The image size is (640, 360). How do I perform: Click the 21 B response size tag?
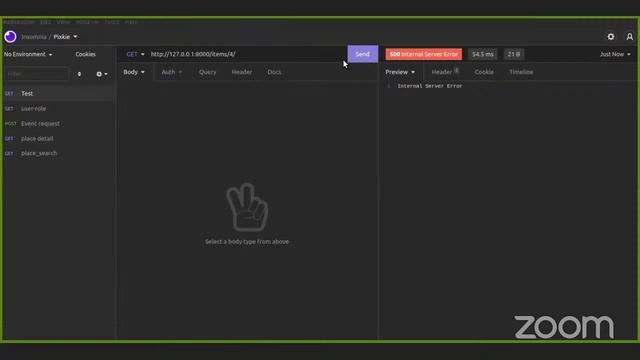[514, 54]
